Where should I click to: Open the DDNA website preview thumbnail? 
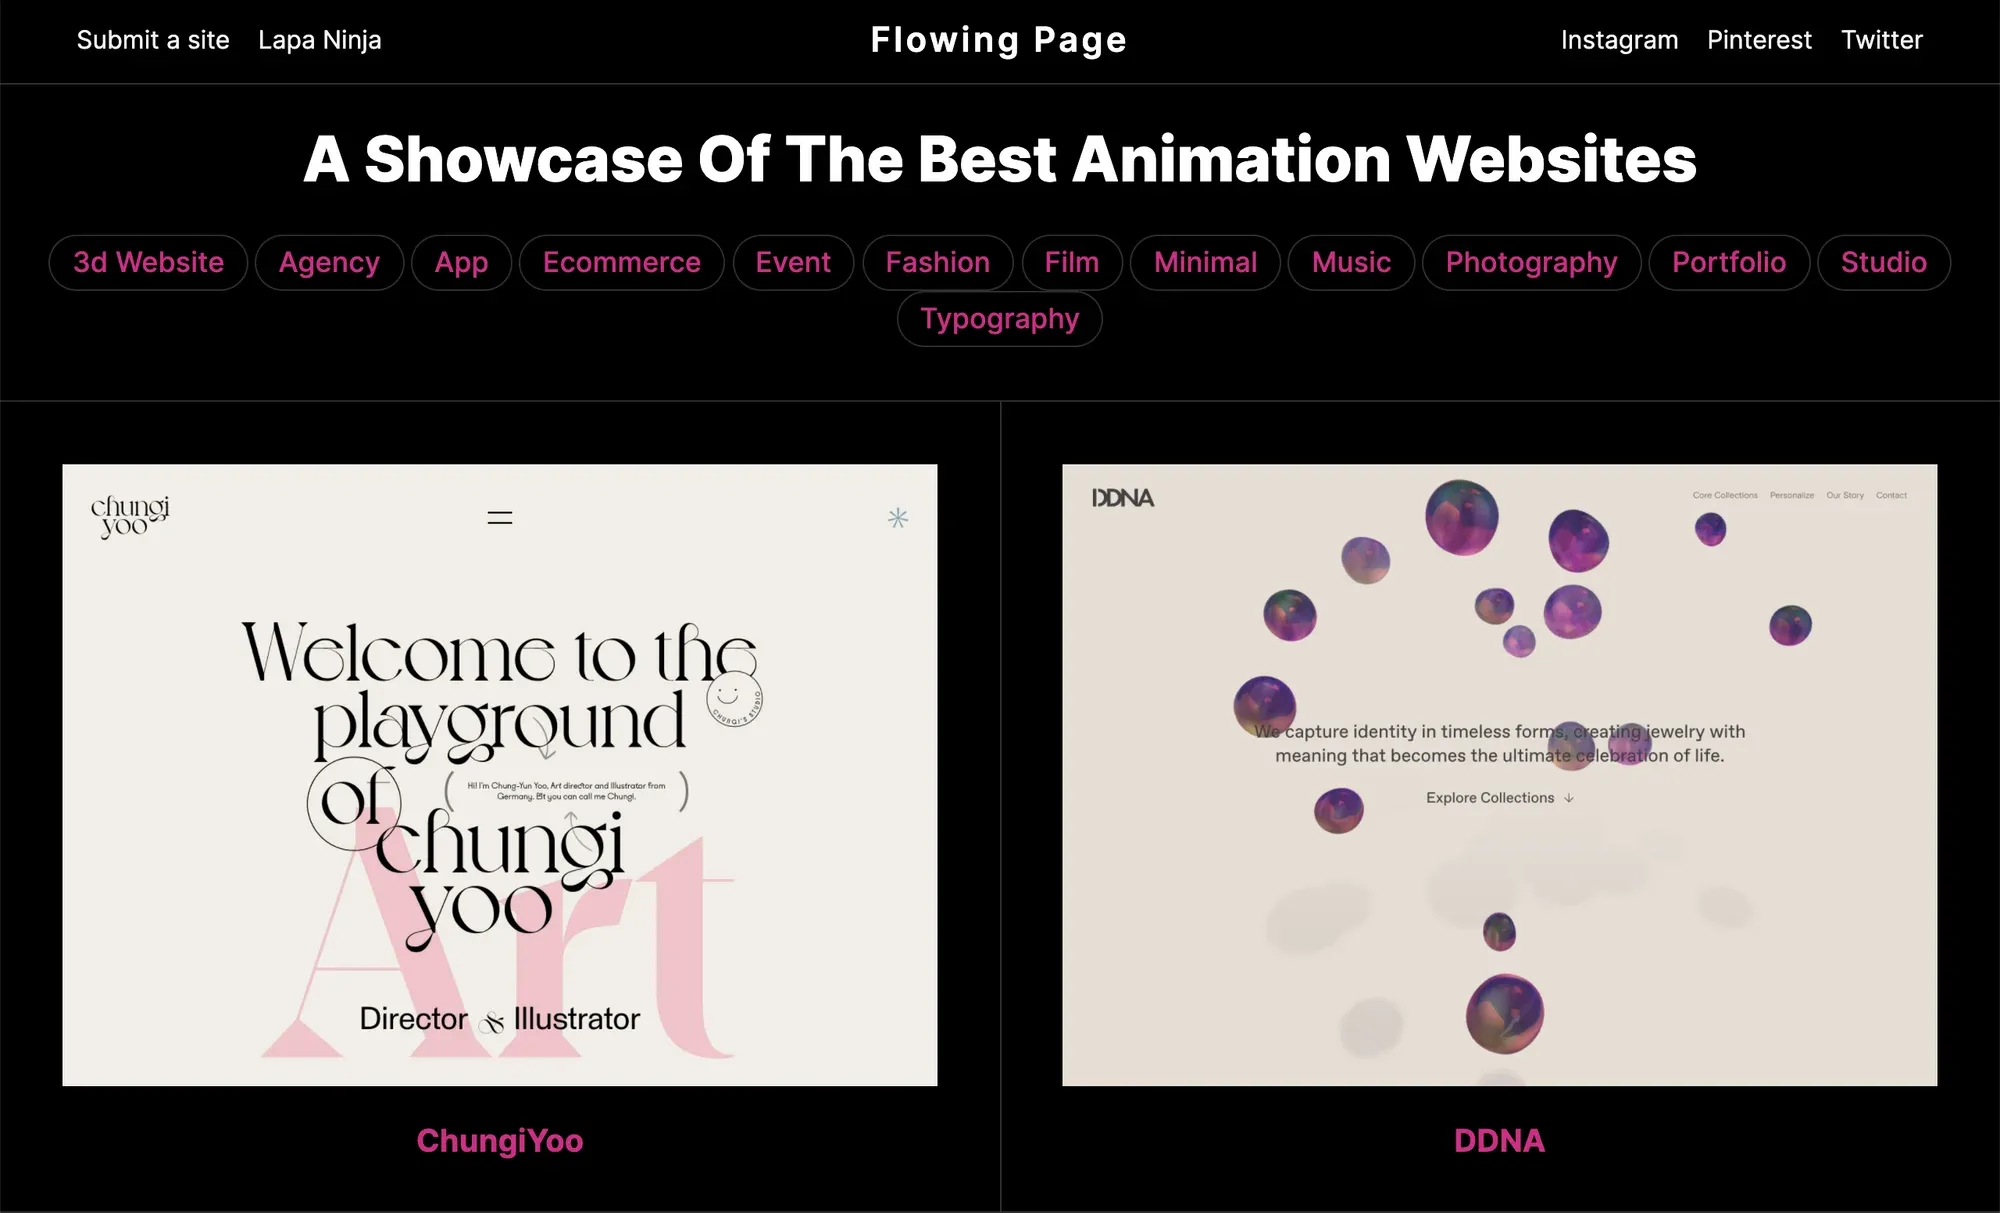coord(1499,775)
